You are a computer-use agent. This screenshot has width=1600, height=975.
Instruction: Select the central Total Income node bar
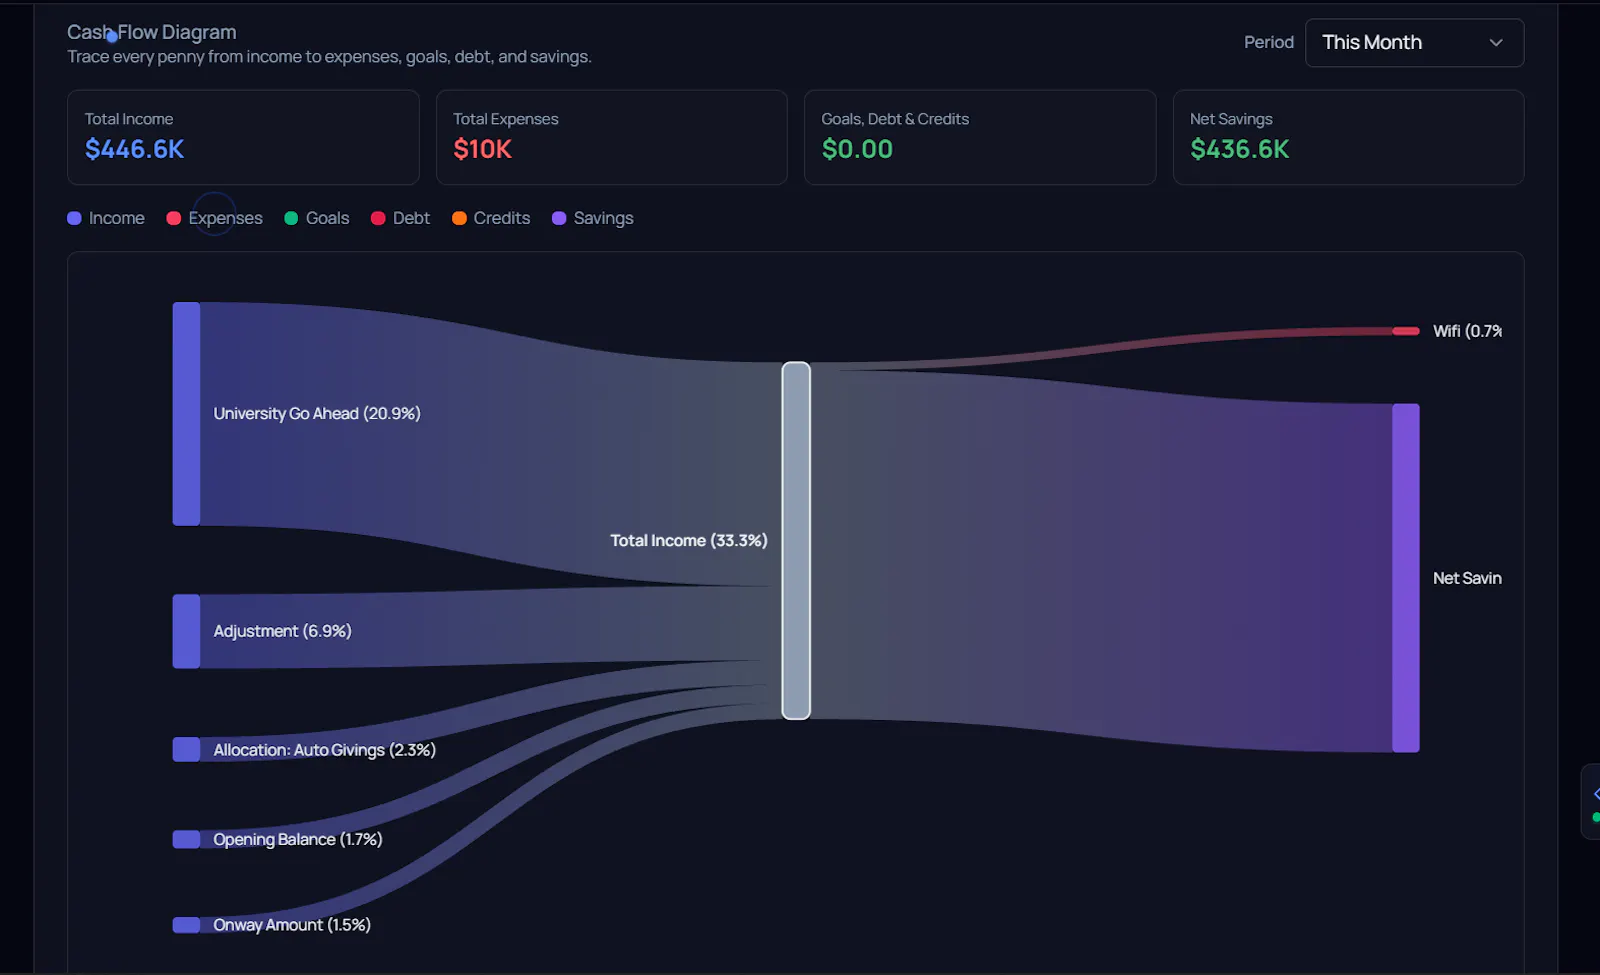click(796, 540)
